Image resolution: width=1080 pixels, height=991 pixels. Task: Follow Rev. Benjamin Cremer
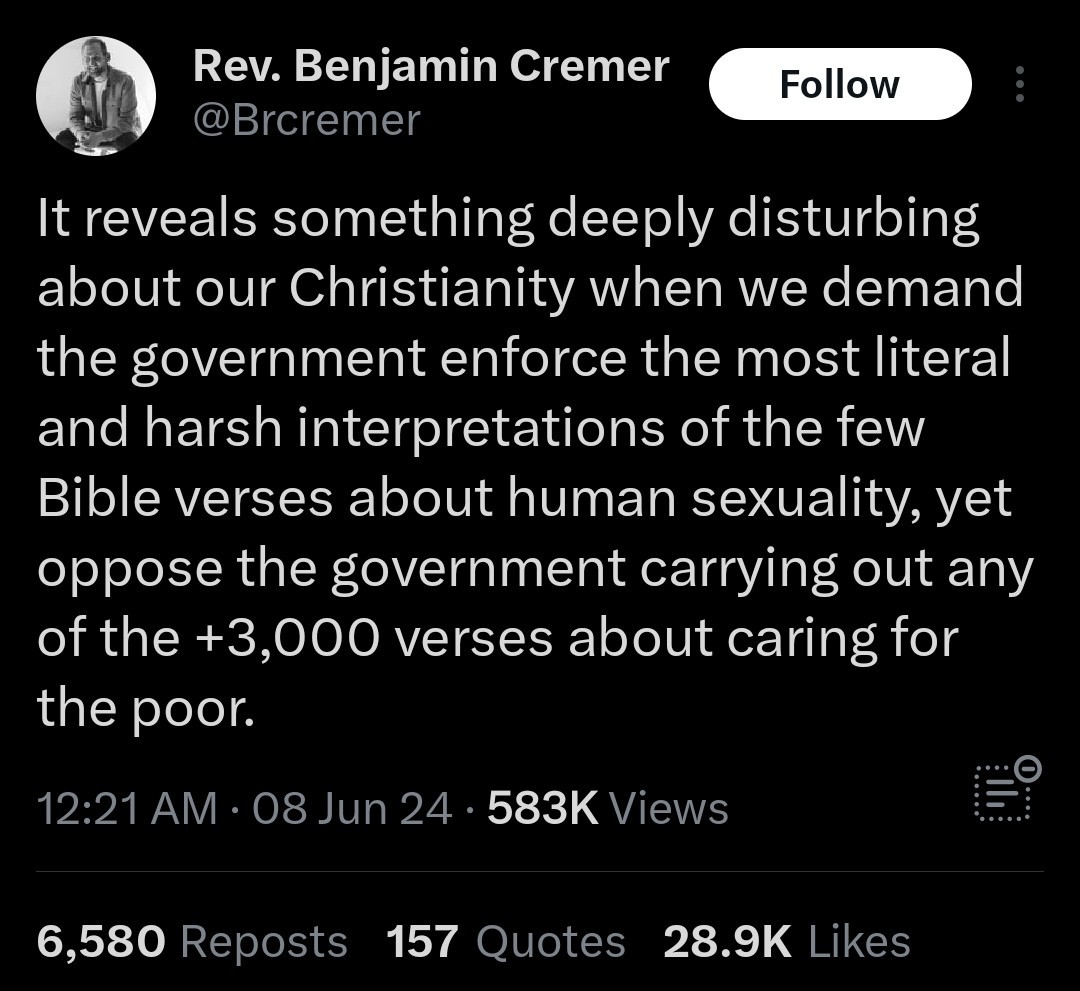840,84
